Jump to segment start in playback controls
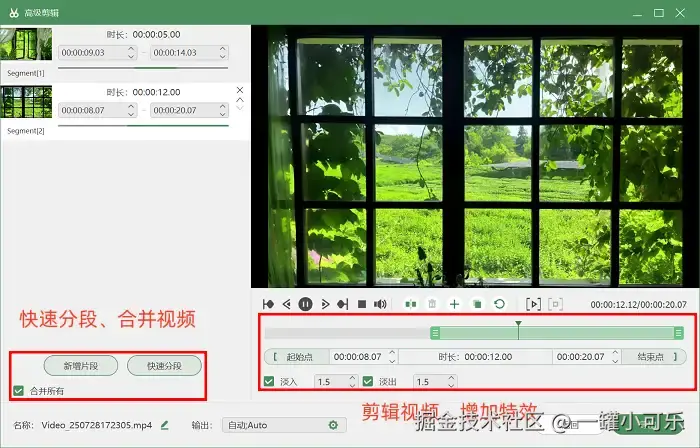This screenshot has height=448, width=700. coord(268,304)
